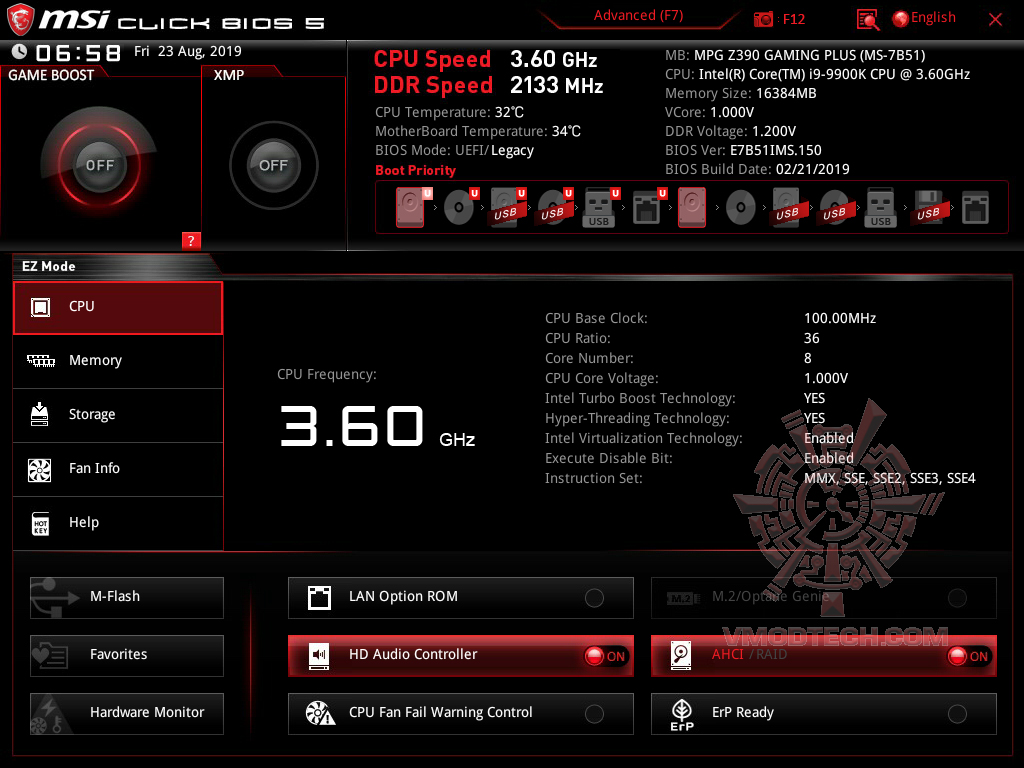This screenshot has height=768, width=1024.
Task: Click the VCore: 1.000V line
Action: (709, 112)
